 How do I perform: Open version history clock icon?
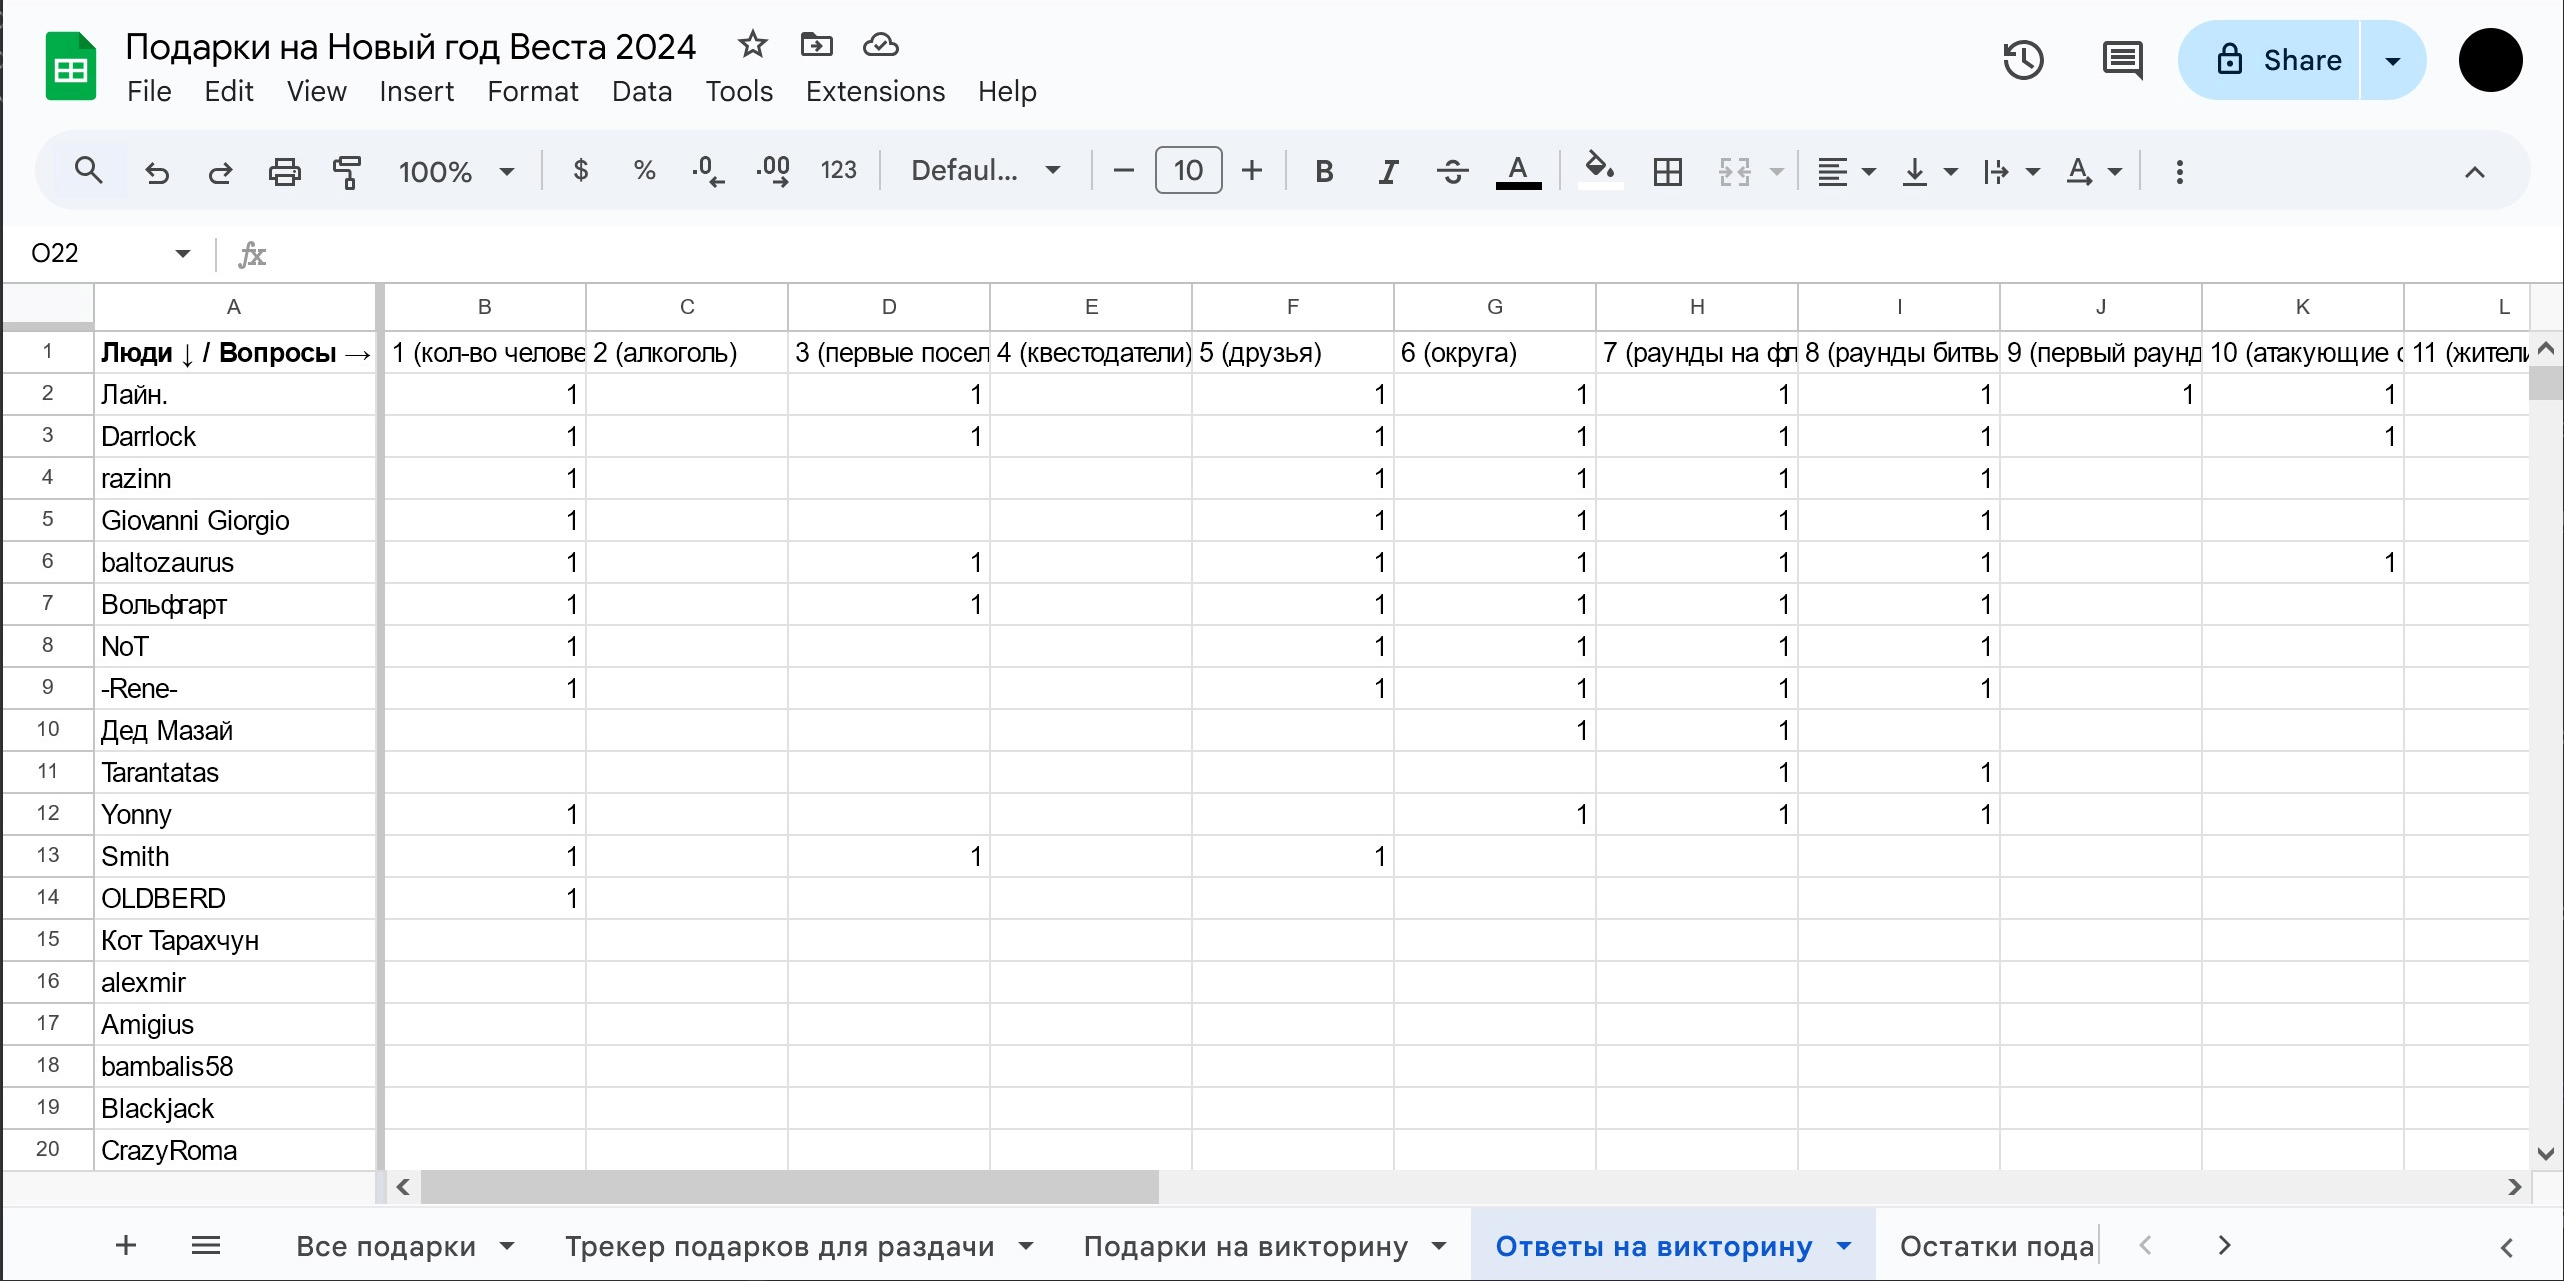pos(2023,60)
